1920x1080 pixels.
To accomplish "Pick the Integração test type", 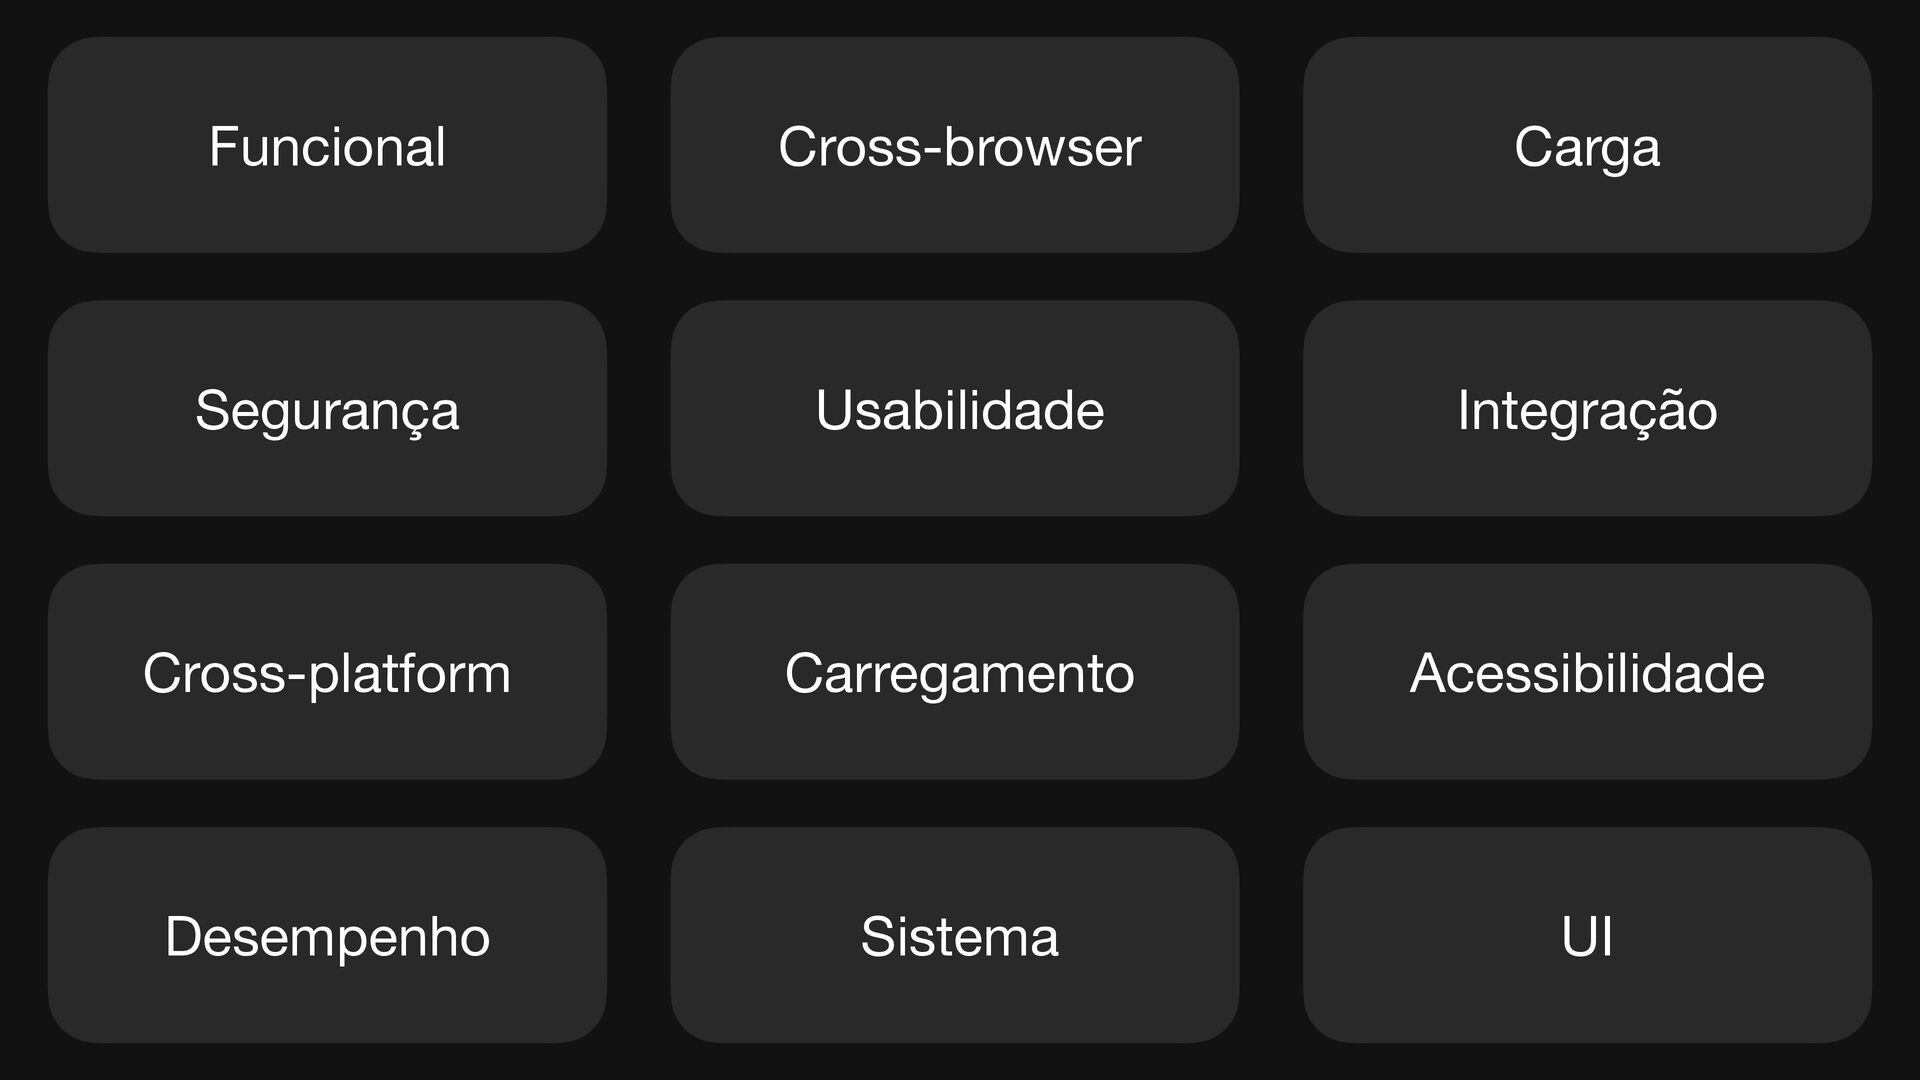I will click(1587, 412).
